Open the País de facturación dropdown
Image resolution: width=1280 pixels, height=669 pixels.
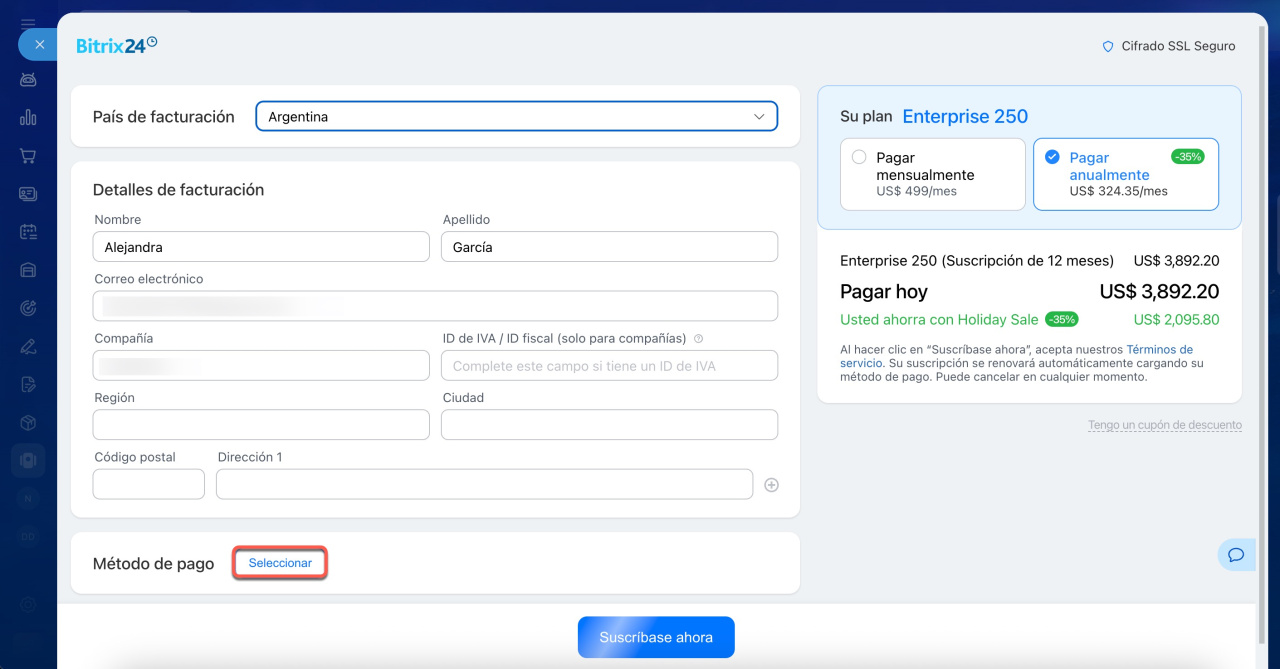point(516,117)
